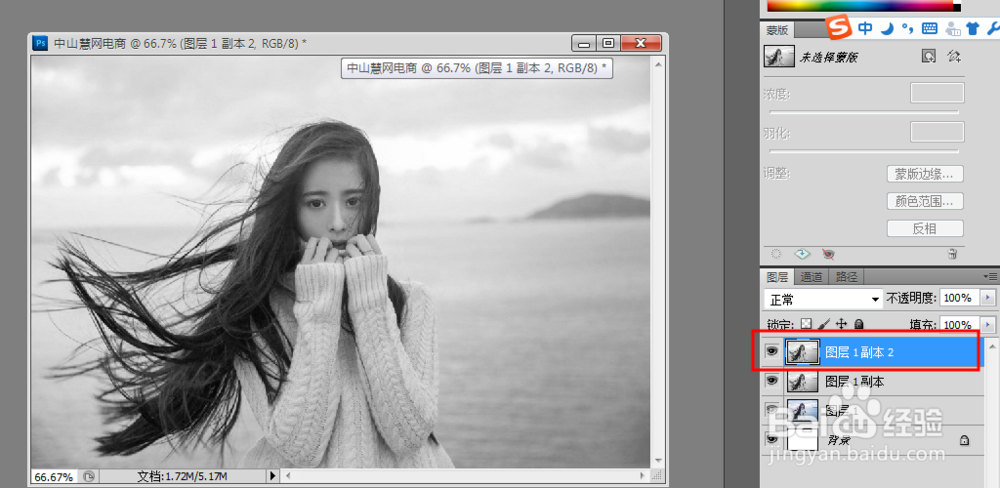The width and height of the screenshot is (1000, 488).
Task: Open Sogou wrench settings icon
Action: click(x=994, y=28)
